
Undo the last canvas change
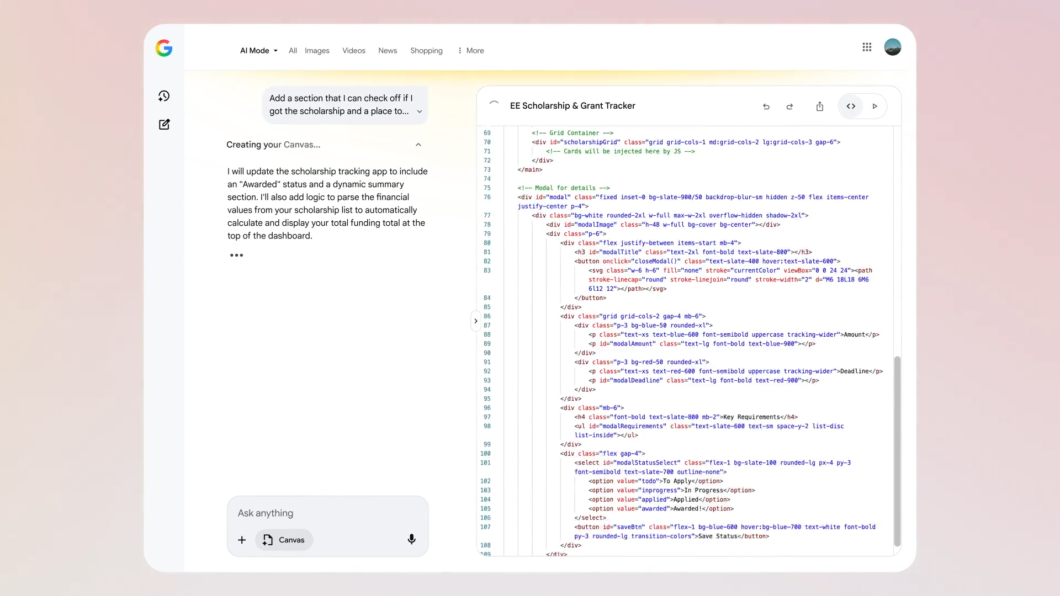pos(766,106)
